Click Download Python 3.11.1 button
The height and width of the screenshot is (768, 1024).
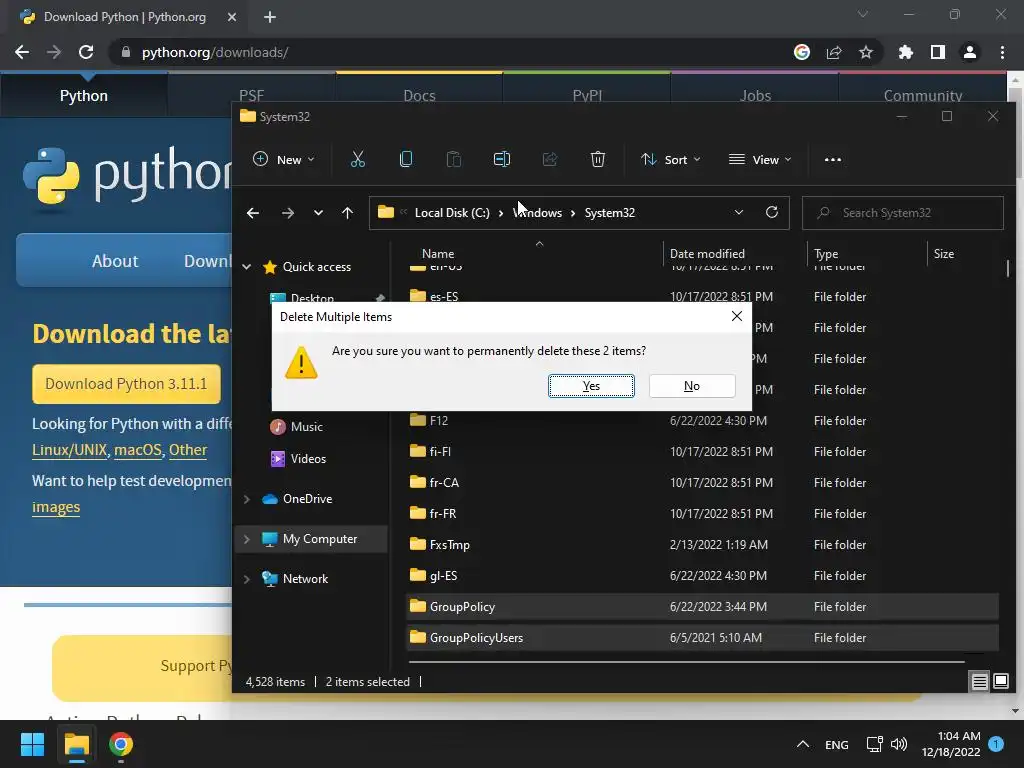click(x=126, y=383)
